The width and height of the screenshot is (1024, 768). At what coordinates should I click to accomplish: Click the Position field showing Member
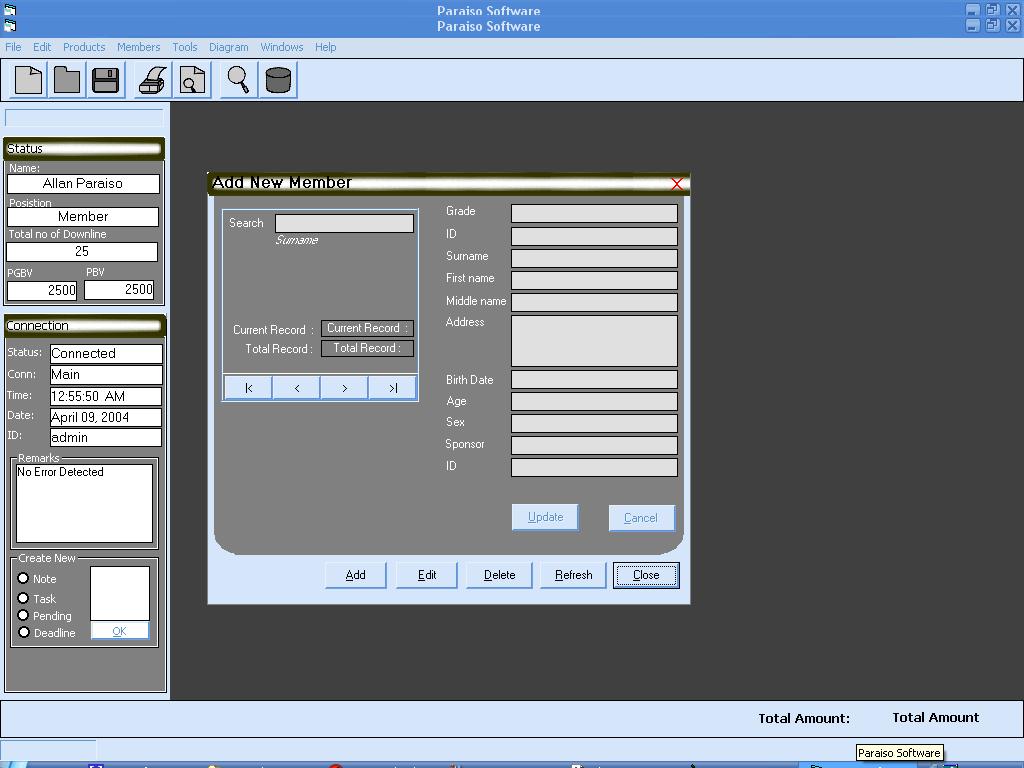tap(83, 217)
